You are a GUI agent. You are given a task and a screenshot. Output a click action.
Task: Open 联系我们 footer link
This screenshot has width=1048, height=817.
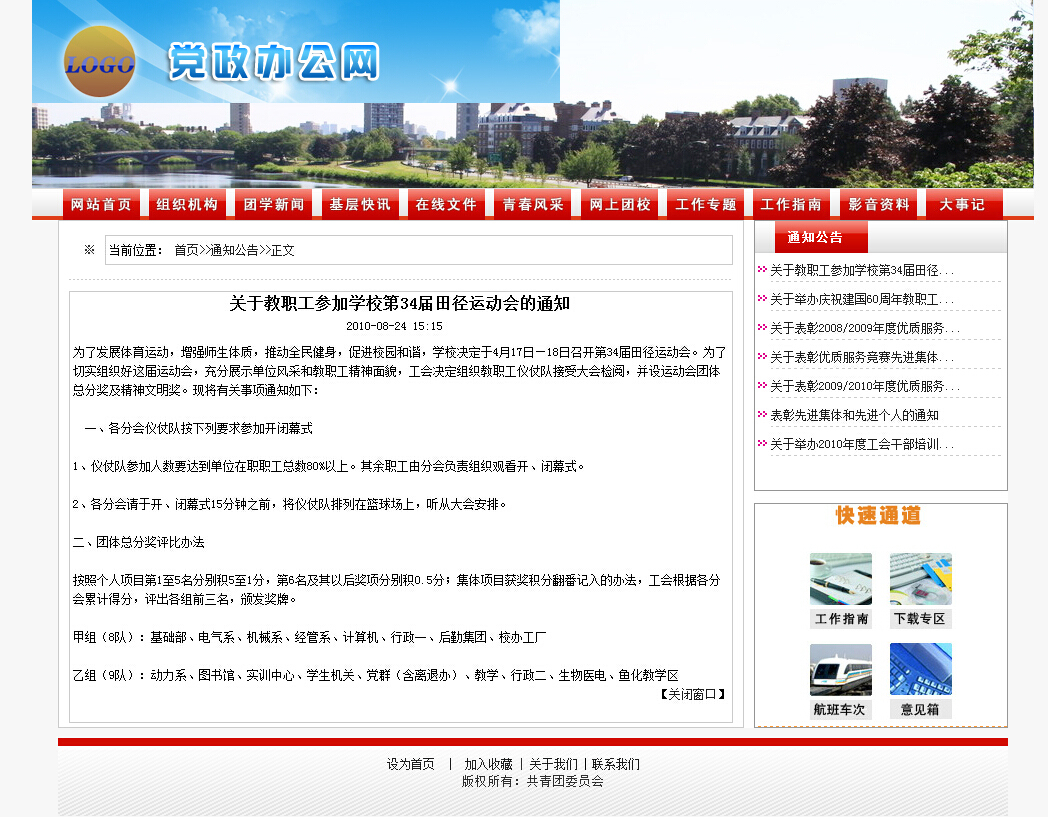[x=616, y=764]
